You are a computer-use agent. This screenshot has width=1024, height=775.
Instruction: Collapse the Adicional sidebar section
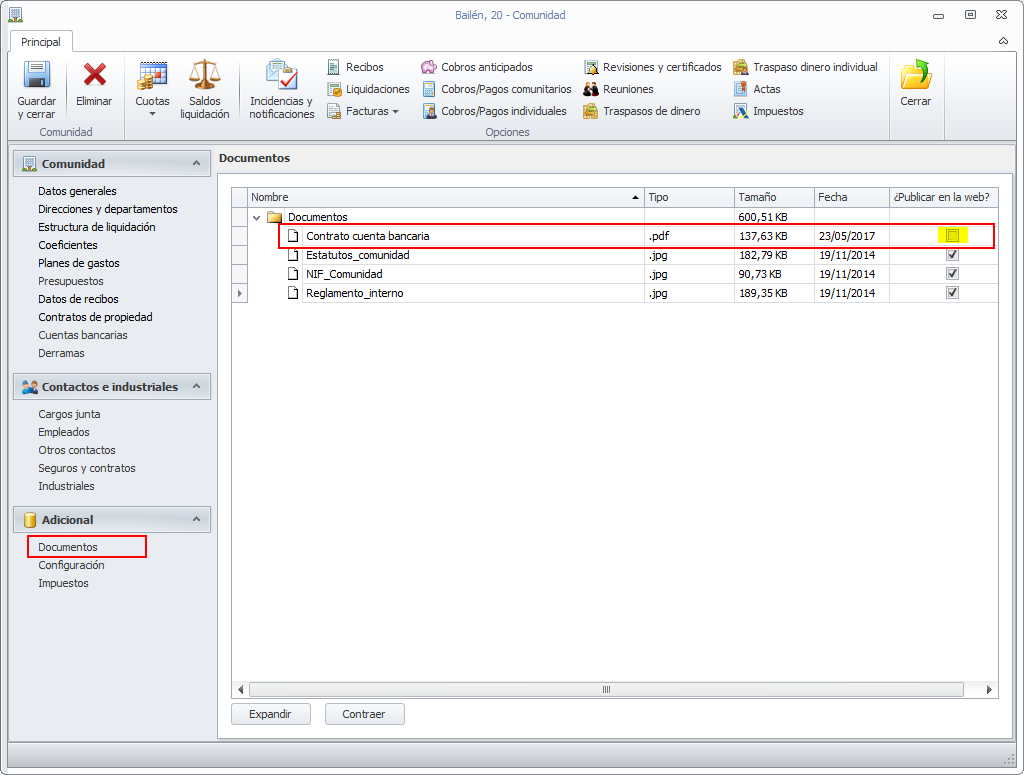click(197, 519)
